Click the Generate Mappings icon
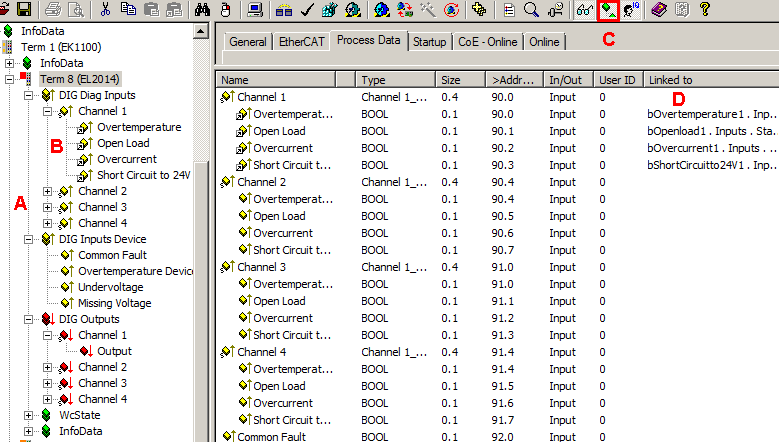The height and width of the screenshot is (442, 779). 284,9
